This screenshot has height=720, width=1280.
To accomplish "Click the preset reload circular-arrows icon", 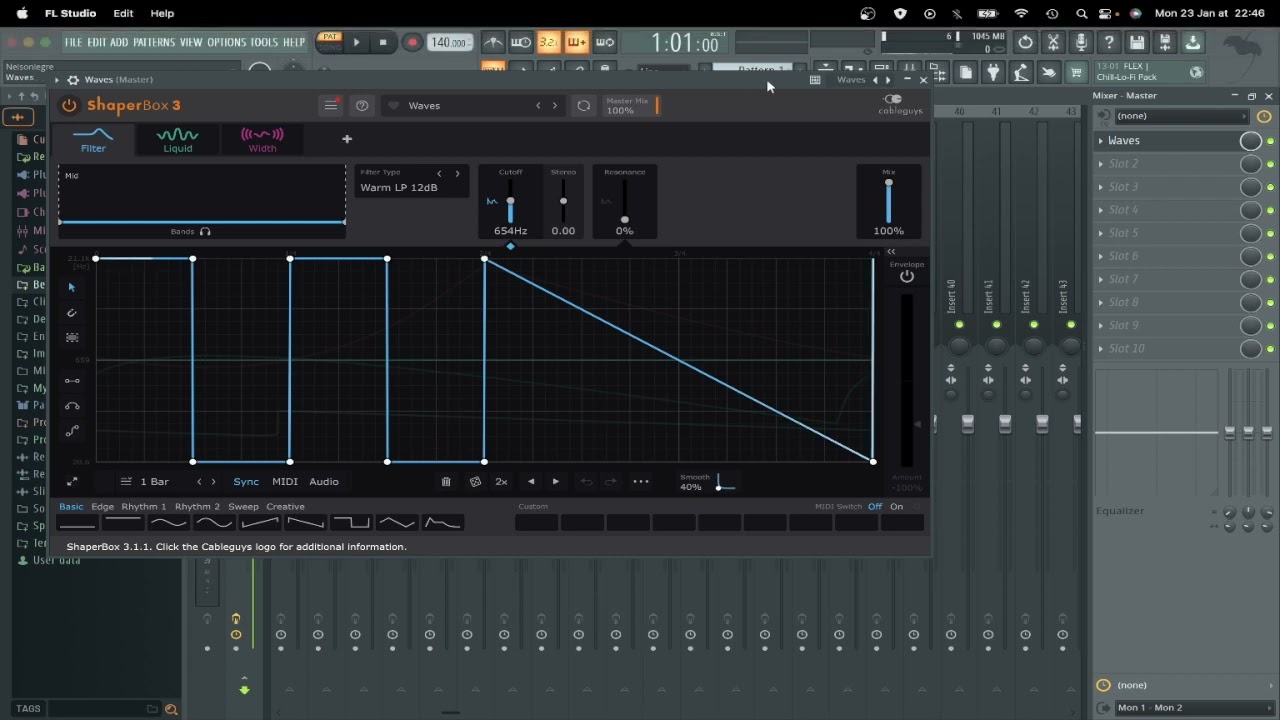I will (x=584, y=105).
